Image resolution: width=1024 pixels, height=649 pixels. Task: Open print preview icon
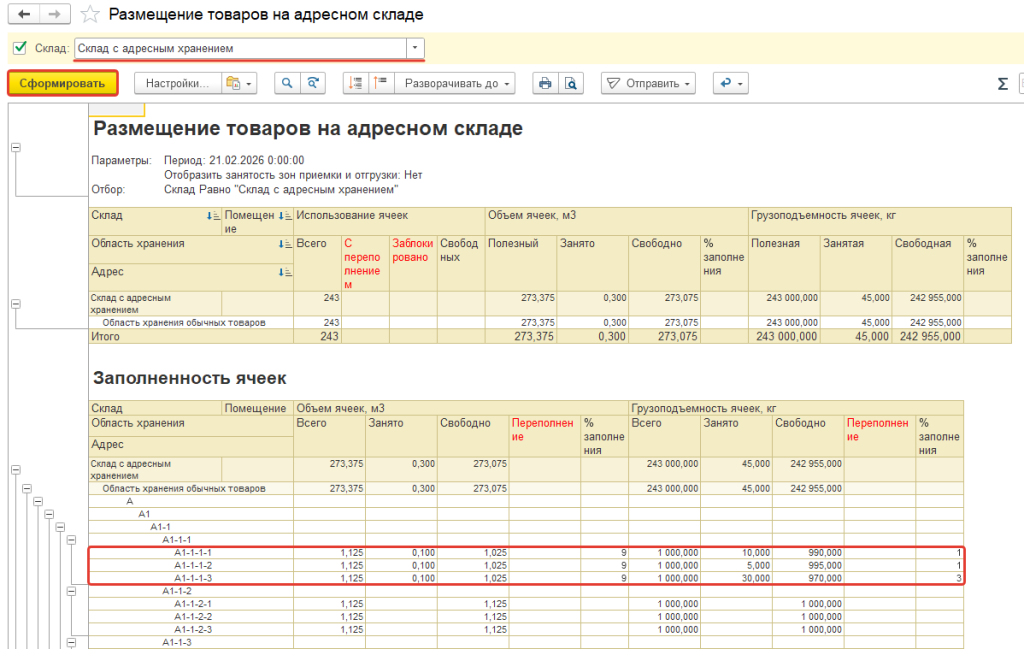tap(570, 84)
